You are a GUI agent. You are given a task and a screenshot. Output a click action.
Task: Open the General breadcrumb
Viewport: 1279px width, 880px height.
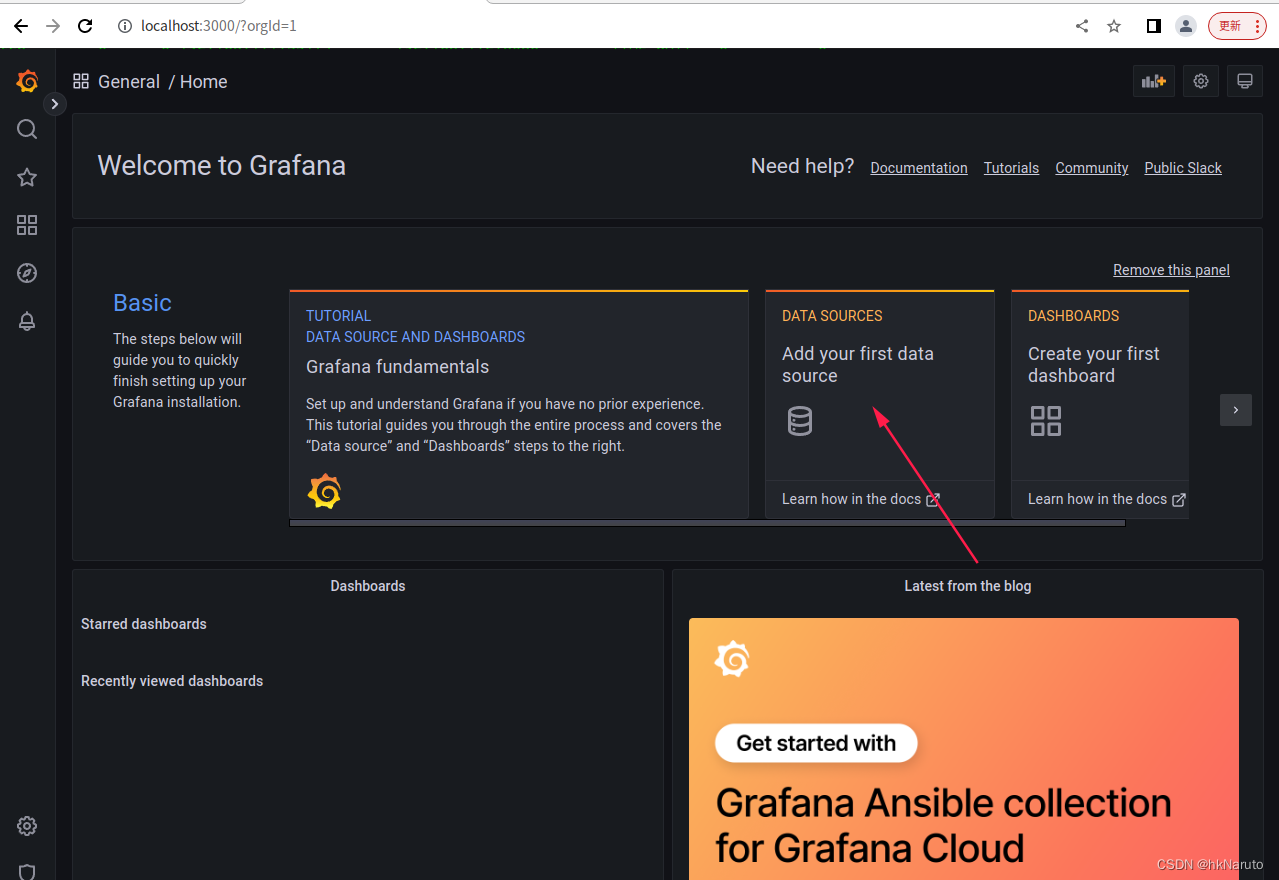click(x=129, y=81)
